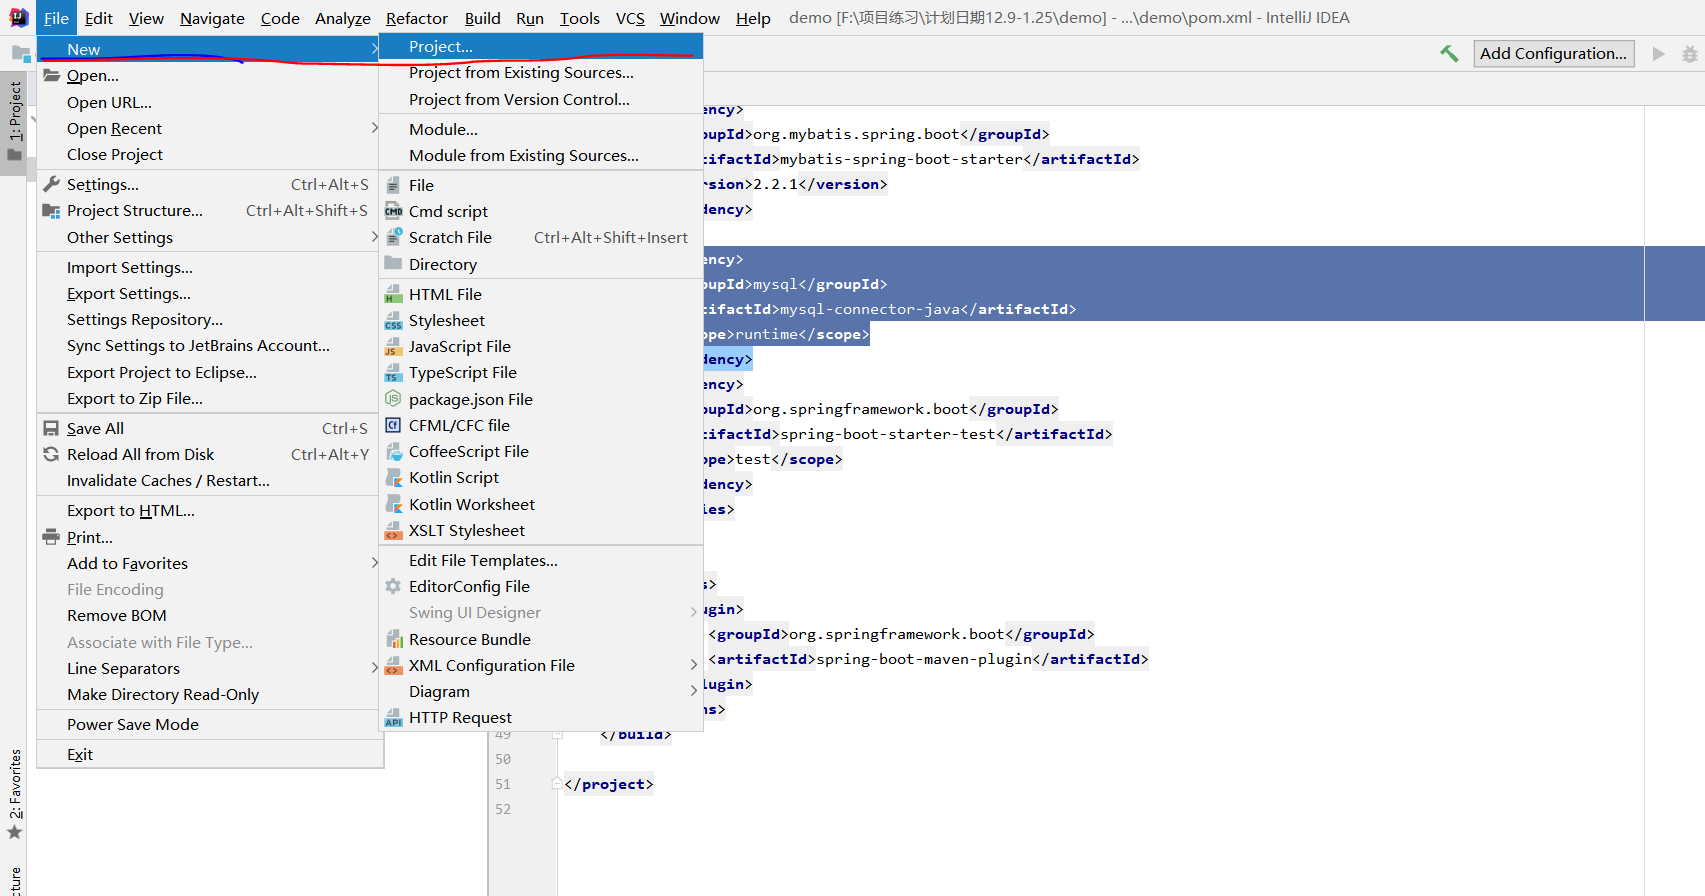The image size is (1705, 896).
Task: Choose Project from Version Control...
Action: click(x=541, y=99)
